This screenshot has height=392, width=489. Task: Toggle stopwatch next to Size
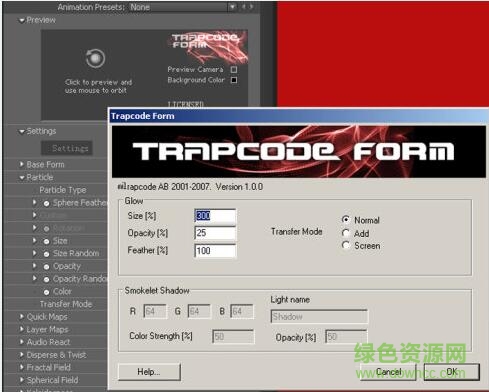coord(46,241)
